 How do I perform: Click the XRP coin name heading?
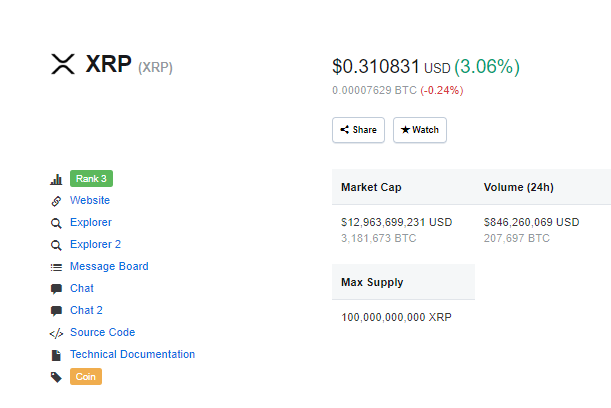coord(108,64)
